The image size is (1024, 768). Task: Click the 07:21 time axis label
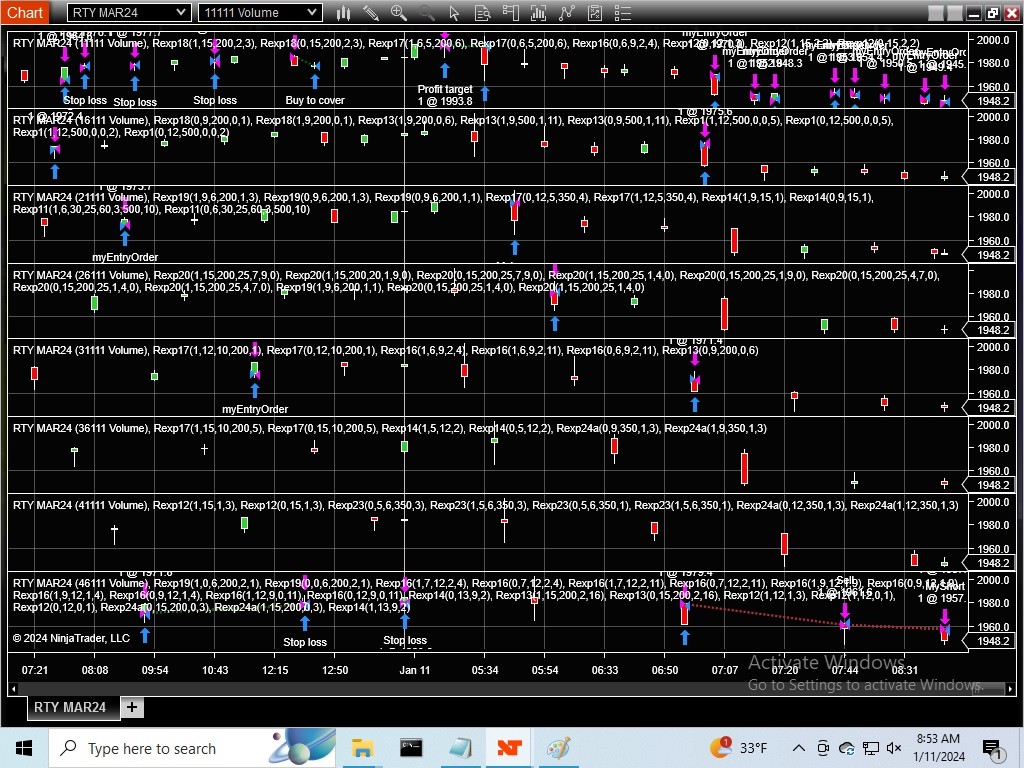[35, 670]
